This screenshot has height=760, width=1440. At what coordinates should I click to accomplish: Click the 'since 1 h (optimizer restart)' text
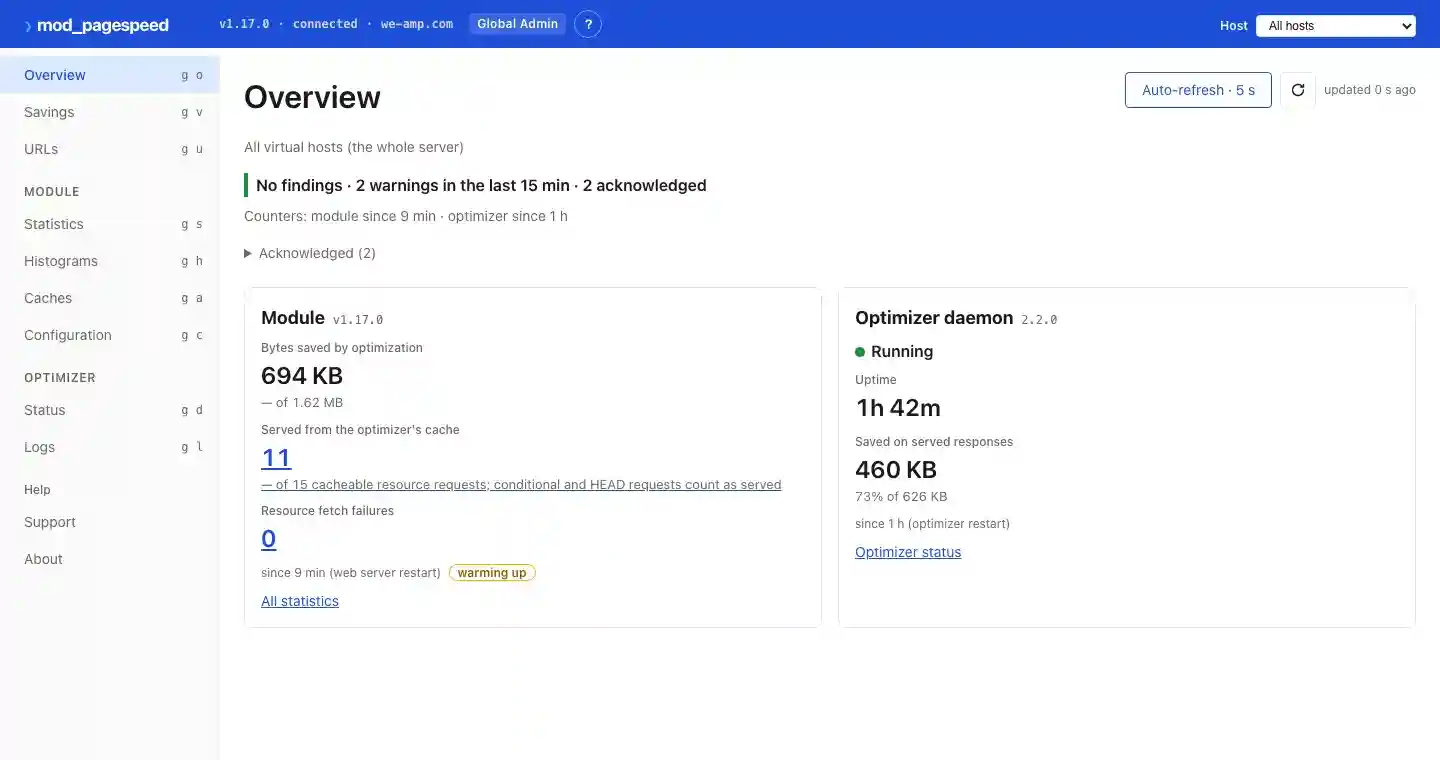click(932, 524)
